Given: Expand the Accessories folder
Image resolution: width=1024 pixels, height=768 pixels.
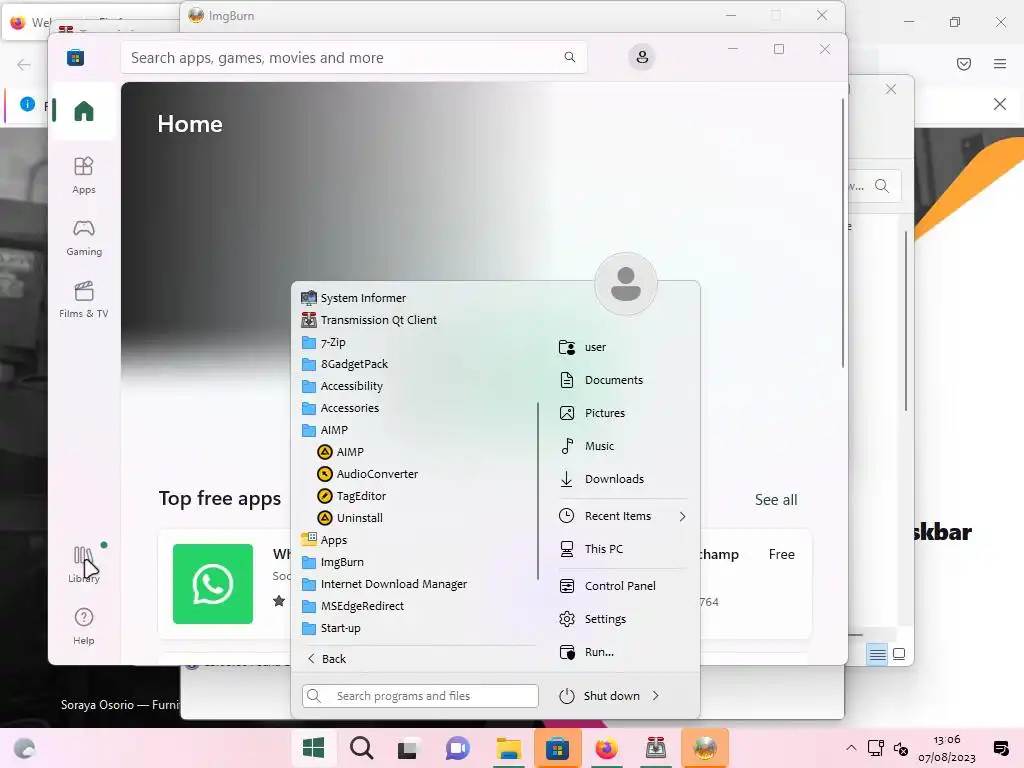Looking at the screenshot, I should click(x=340, y=408).
